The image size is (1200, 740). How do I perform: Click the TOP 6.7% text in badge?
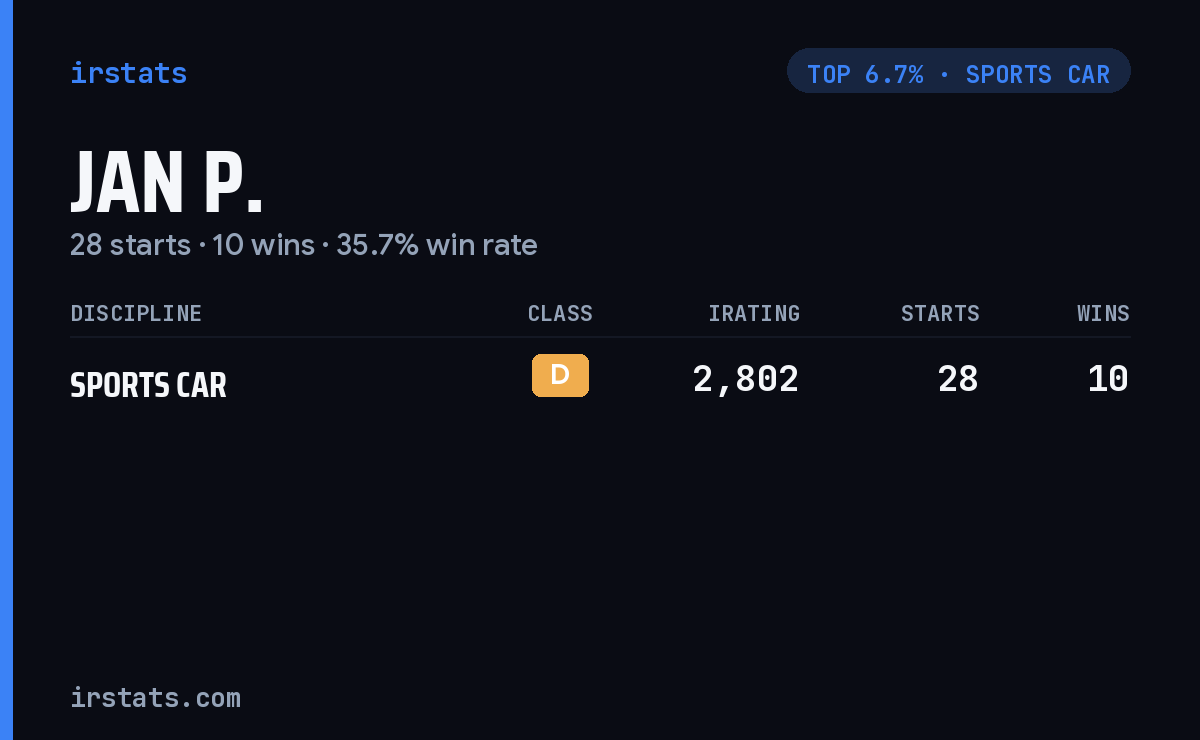tap(865, 74)
